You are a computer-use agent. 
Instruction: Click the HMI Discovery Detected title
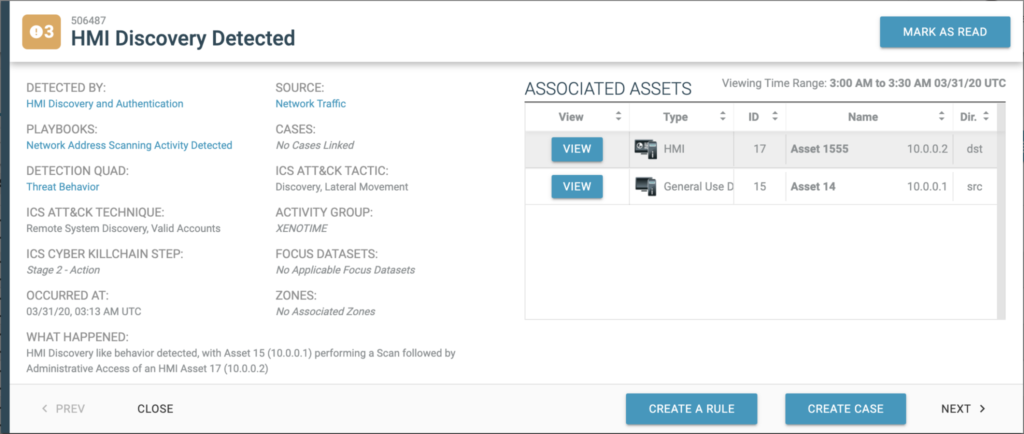(x=183, y=38)
